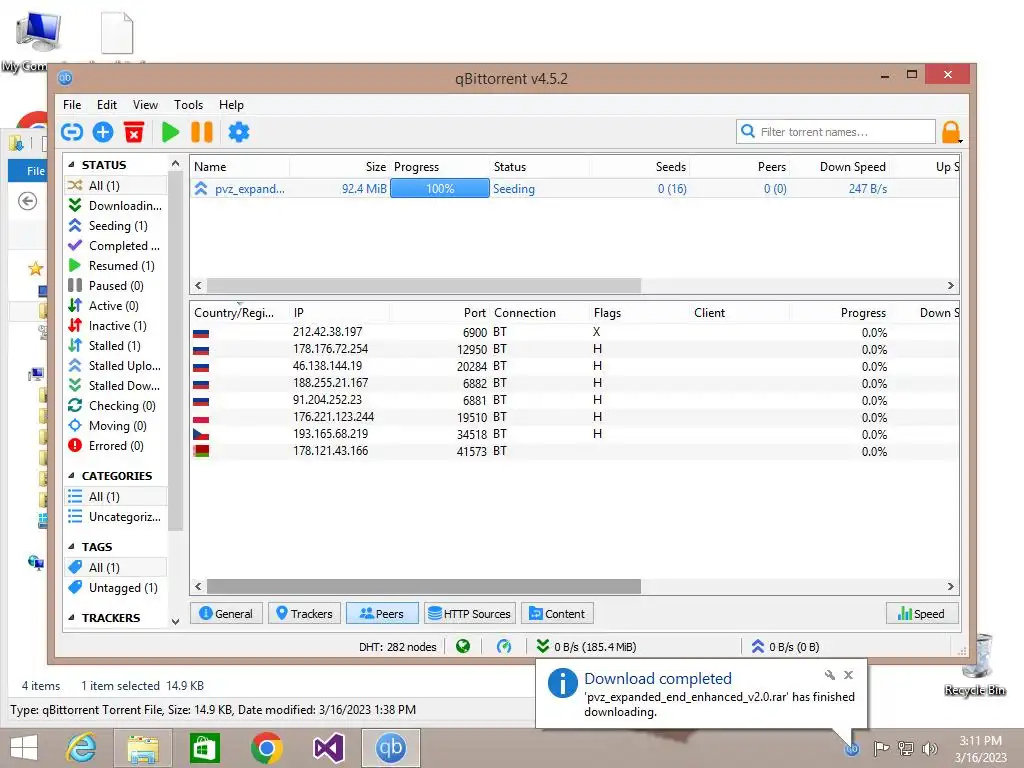Switch to the Content tab
Image resolution: width=1024 pixels, height=768 pixels.
pyautogui.click(x=557, y=613)
